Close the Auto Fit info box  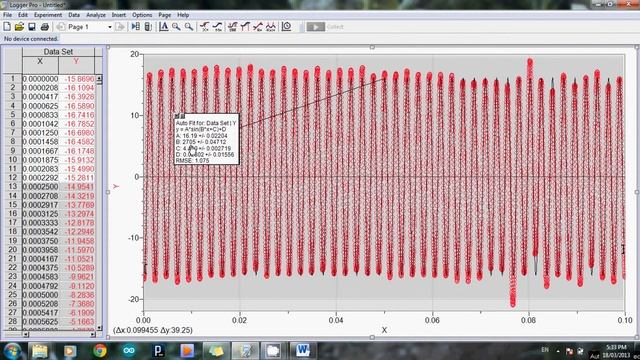(177, 116)
